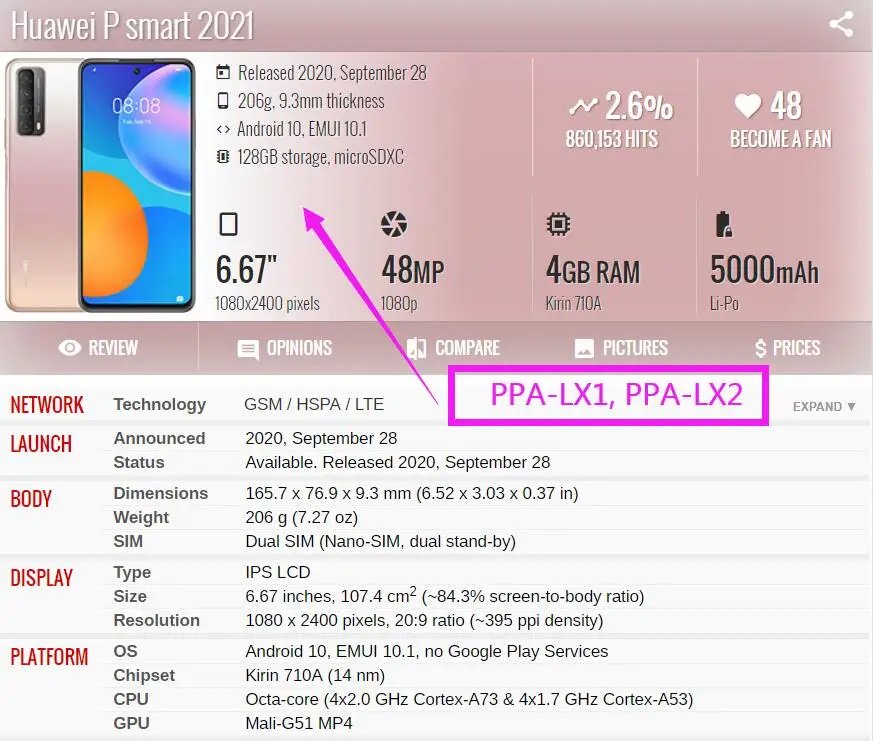Expand the Network section details
873x741 pixels.
[x=823, y=406]
